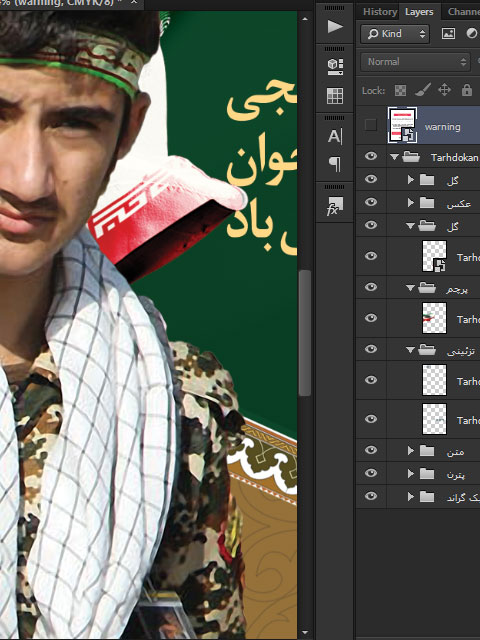Select the Tarhdokan group name
The height and width of the screenshot is (640, 480).
coord(454,158)
